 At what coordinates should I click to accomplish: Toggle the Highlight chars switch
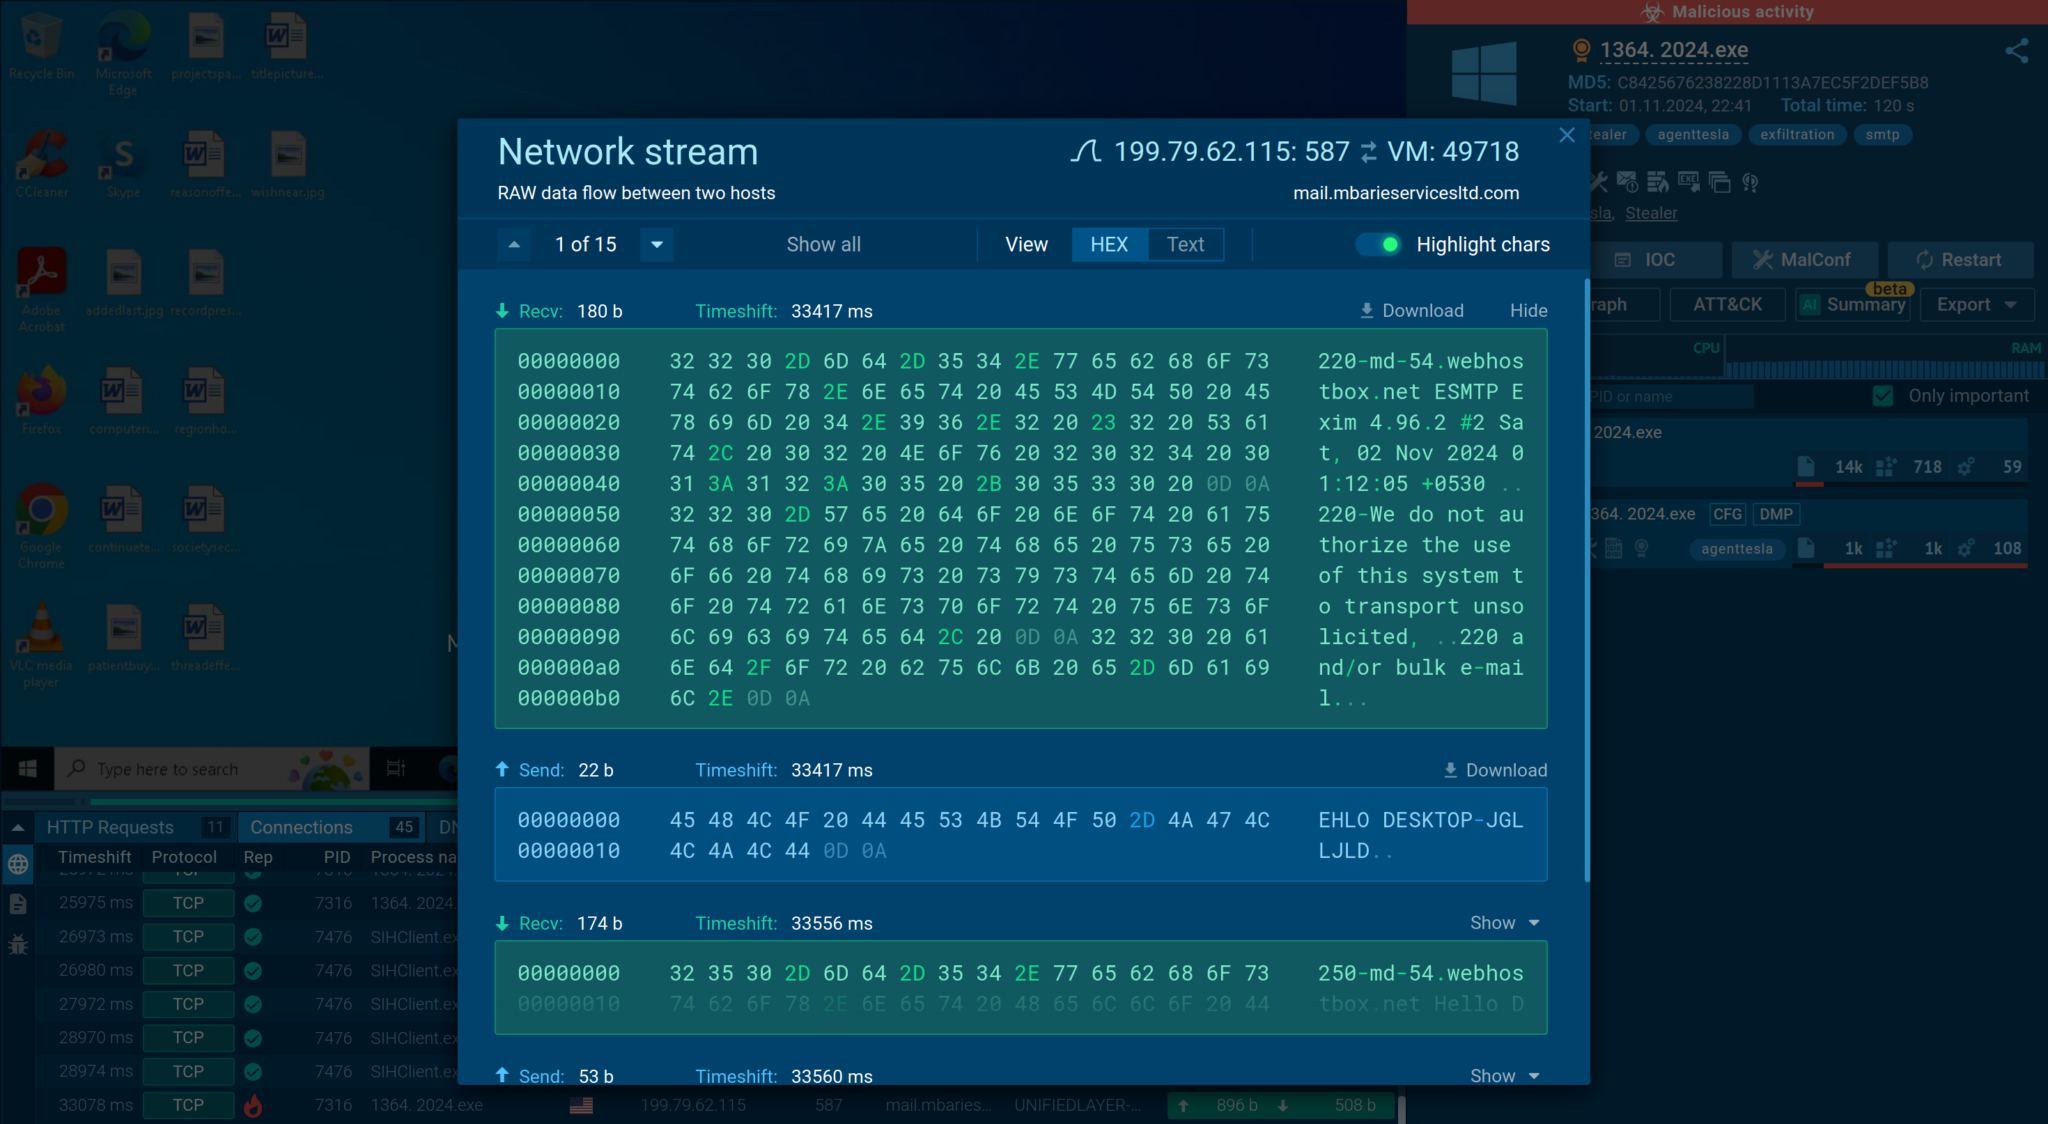point(1379,245)
